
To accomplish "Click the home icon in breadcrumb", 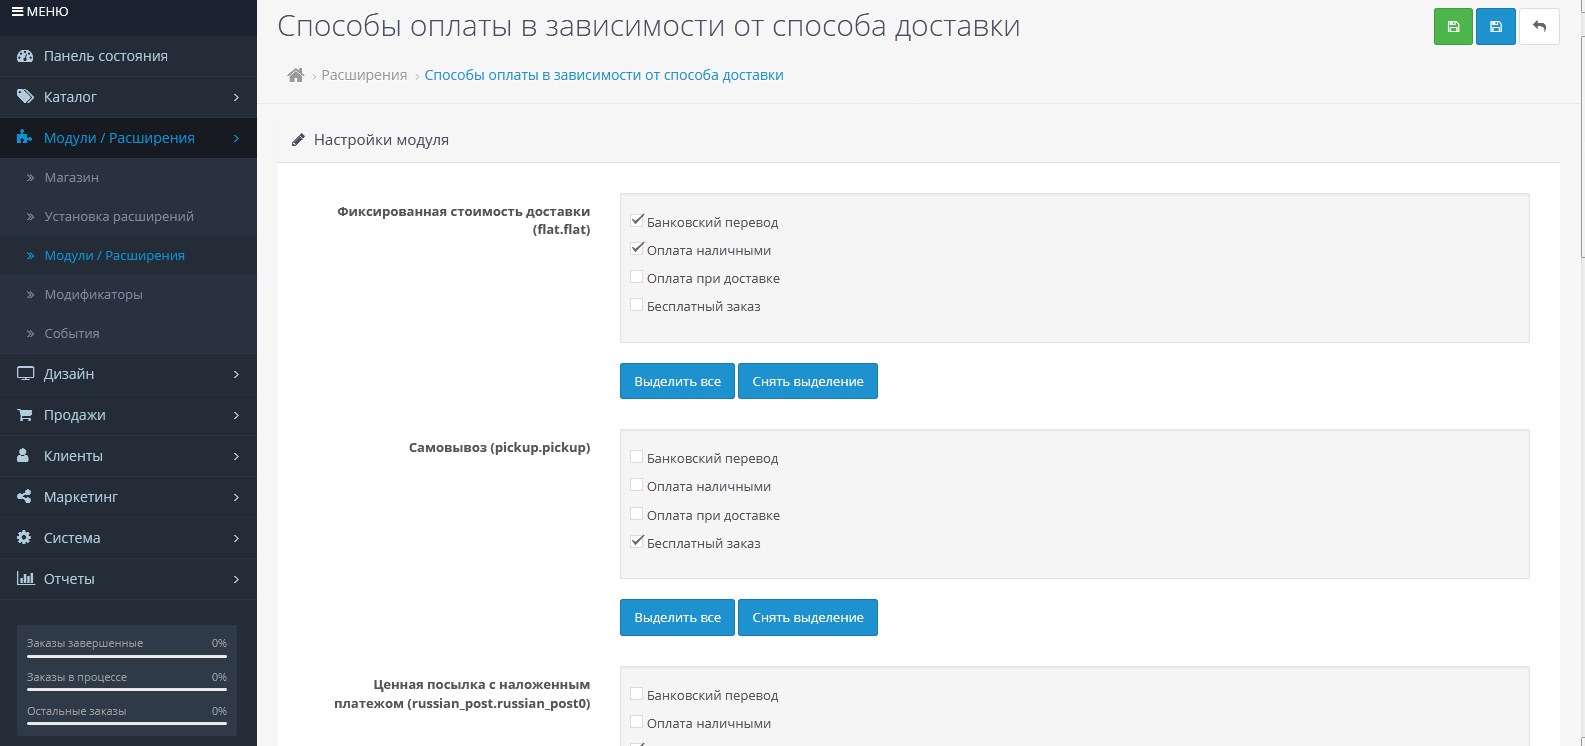I will click(295, 75).
